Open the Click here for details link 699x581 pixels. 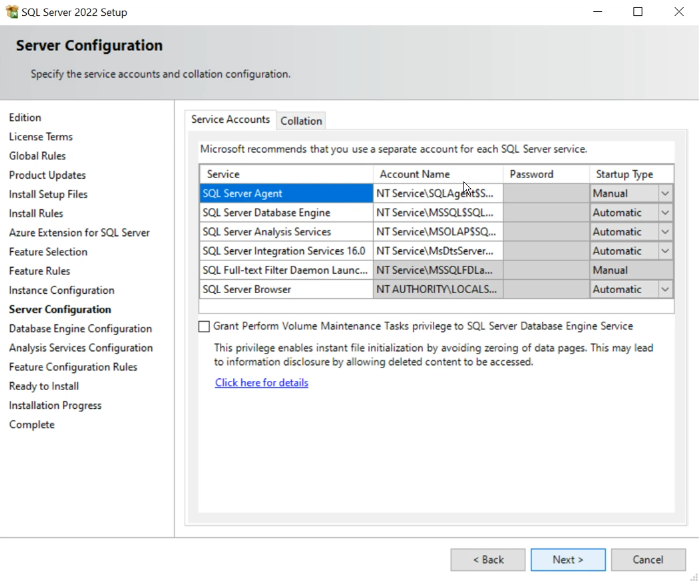tap(262, 383)
